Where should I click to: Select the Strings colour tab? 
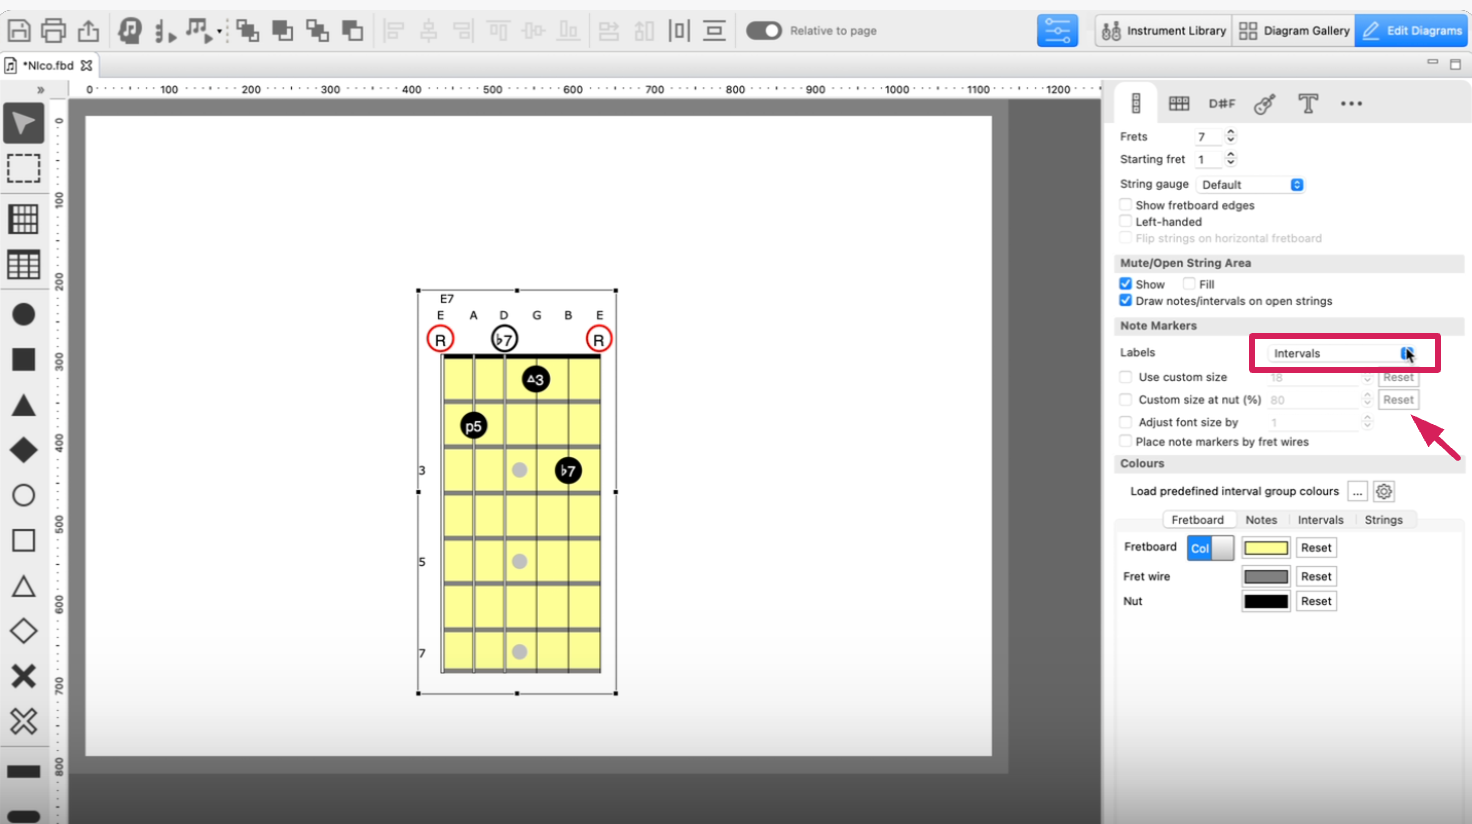1383,520
